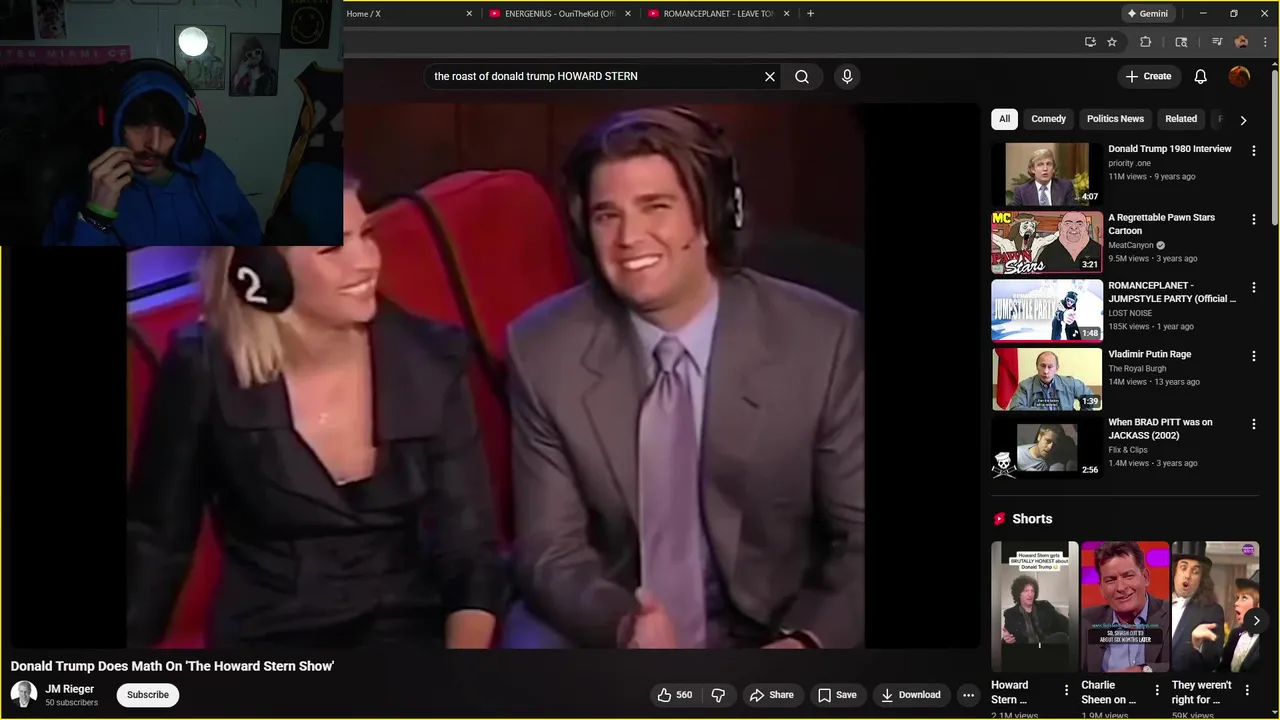Select the Related filter chip
Screen dimensions: 1280x720
coord(1180,119)
